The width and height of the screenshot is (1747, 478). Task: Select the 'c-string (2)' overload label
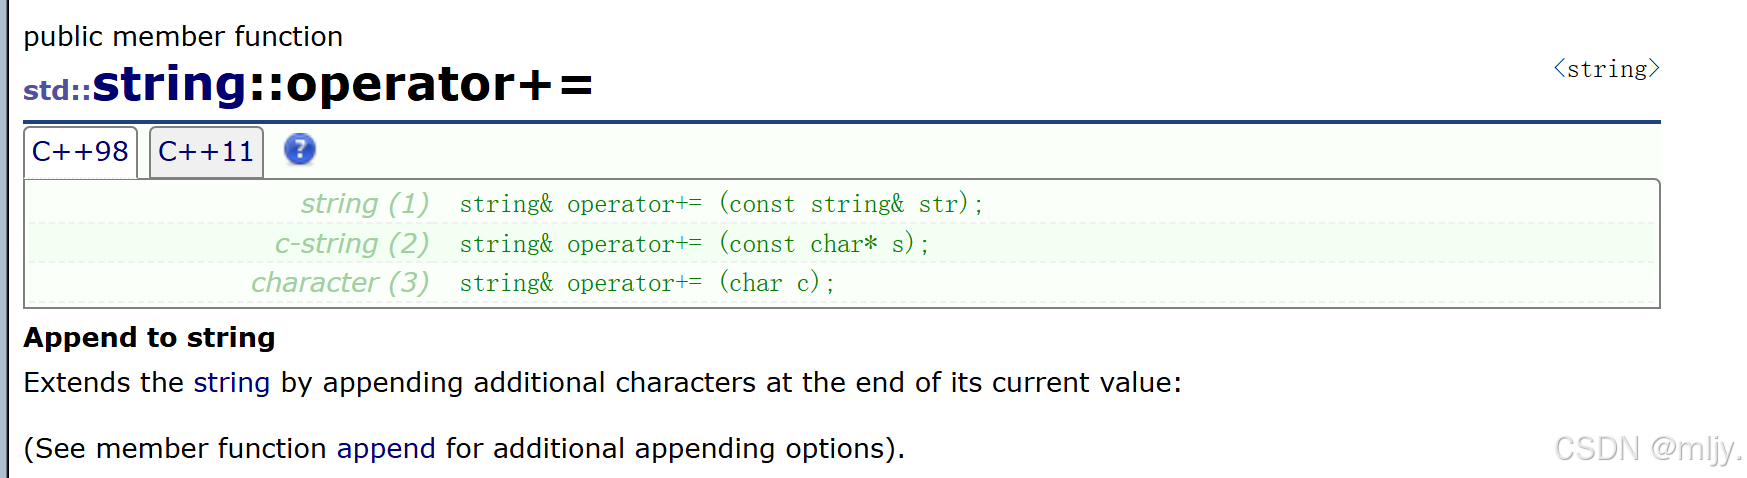[x=352, y=244]
